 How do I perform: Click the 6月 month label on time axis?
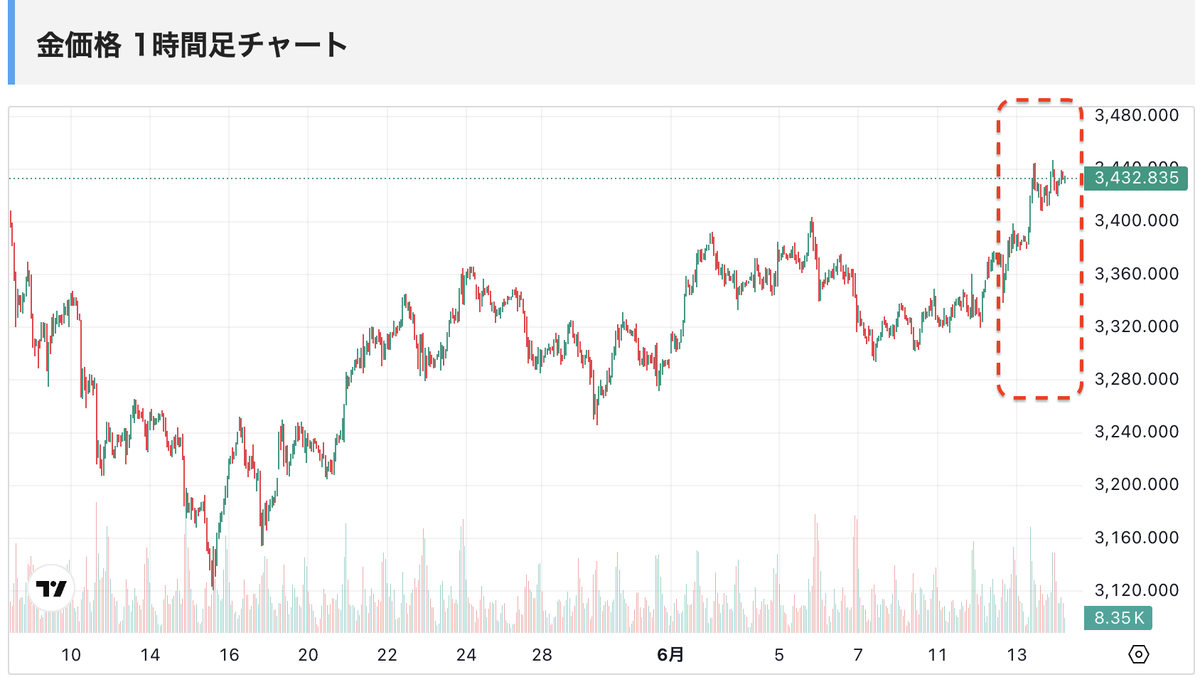pos(672,655)
